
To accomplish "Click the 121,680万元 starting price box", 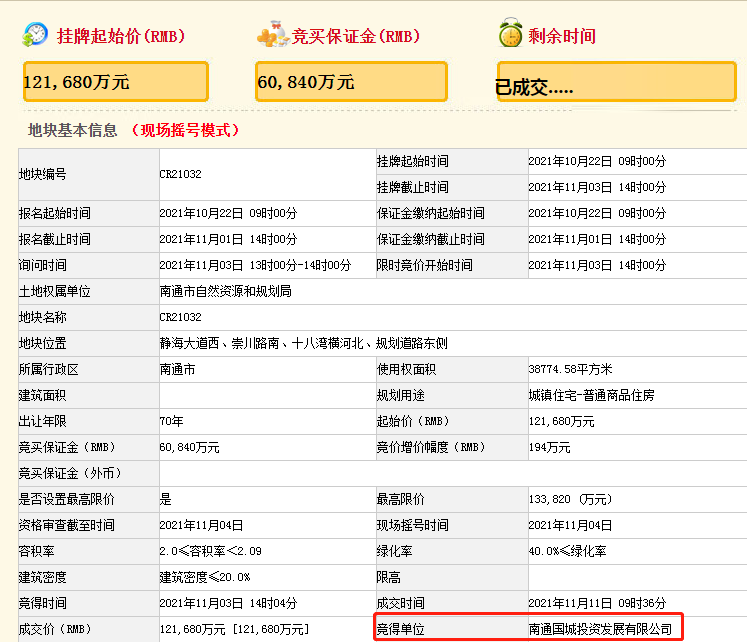I will point(116,81).
